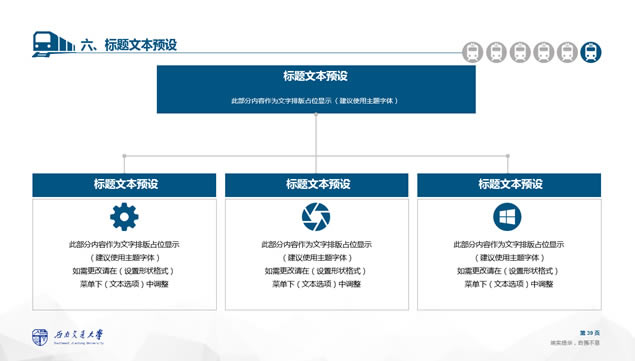Click the second gray train progress icon

pos(496,52)
